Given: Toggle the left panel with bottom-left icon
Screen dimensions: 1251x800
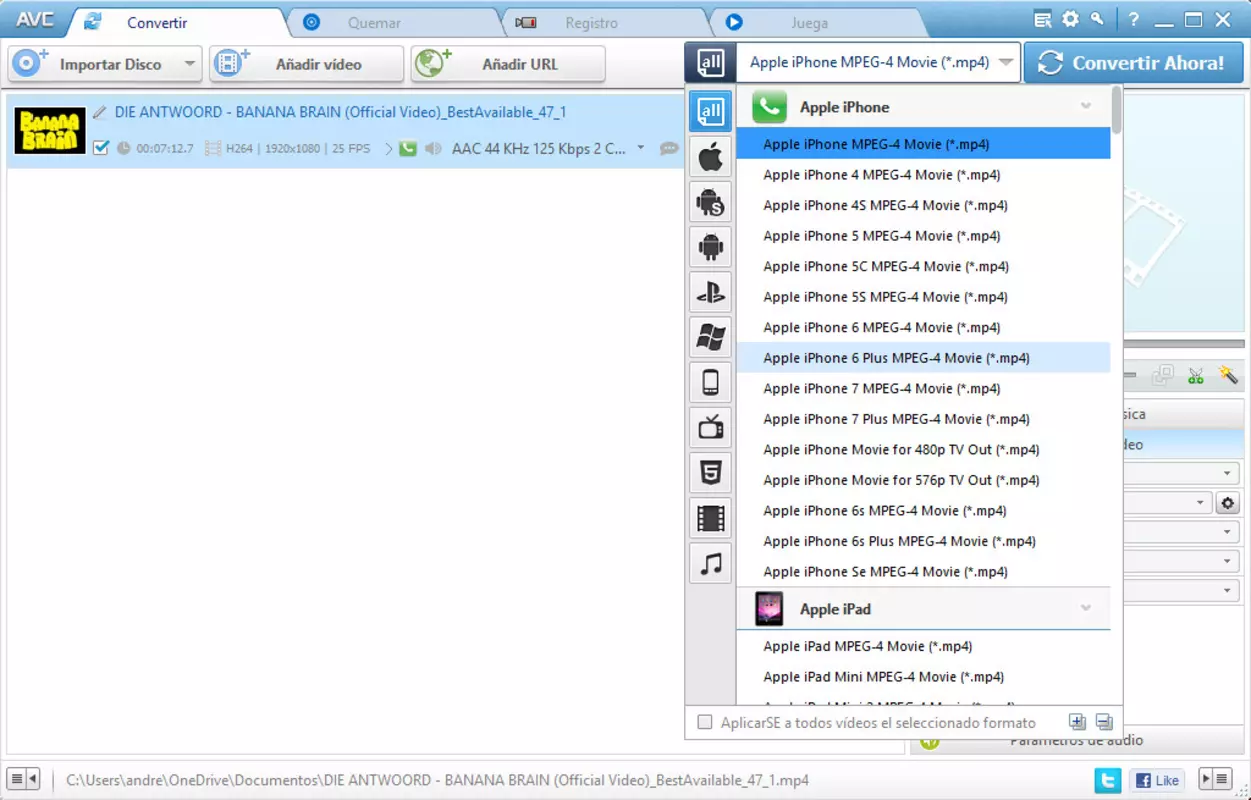Looking at the screenshot, I should click(23, 780).
